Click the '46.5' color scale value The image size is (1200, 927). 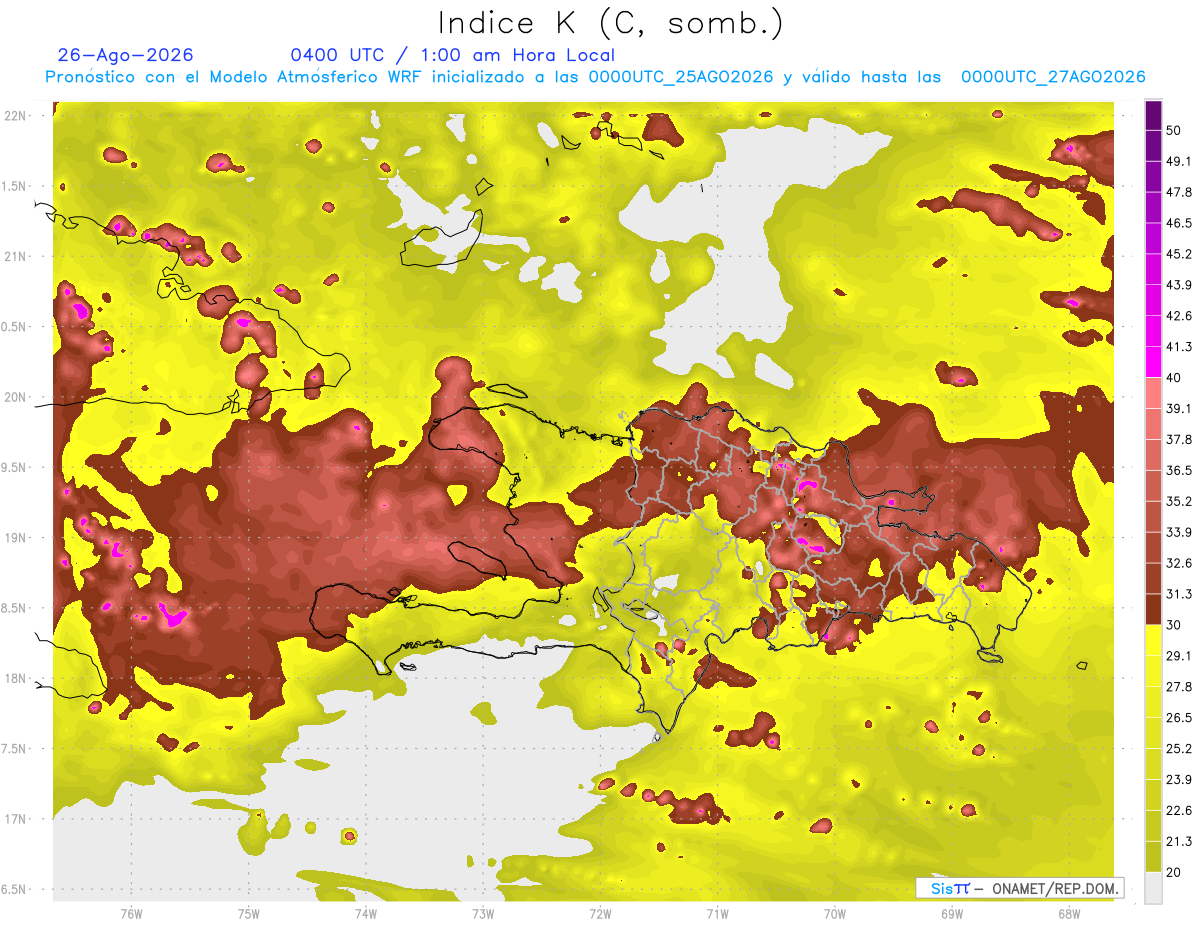(1178, 223)
